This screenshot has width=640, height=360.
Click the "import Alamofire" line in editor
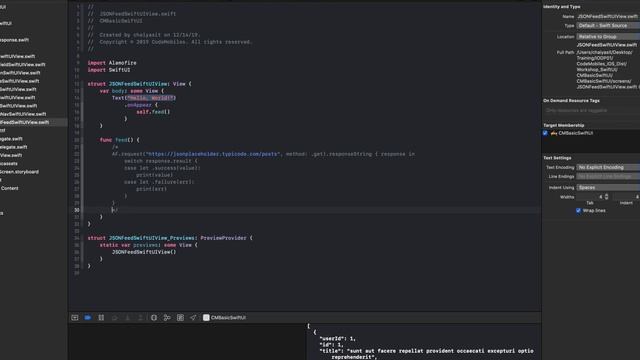coord(112,63)
